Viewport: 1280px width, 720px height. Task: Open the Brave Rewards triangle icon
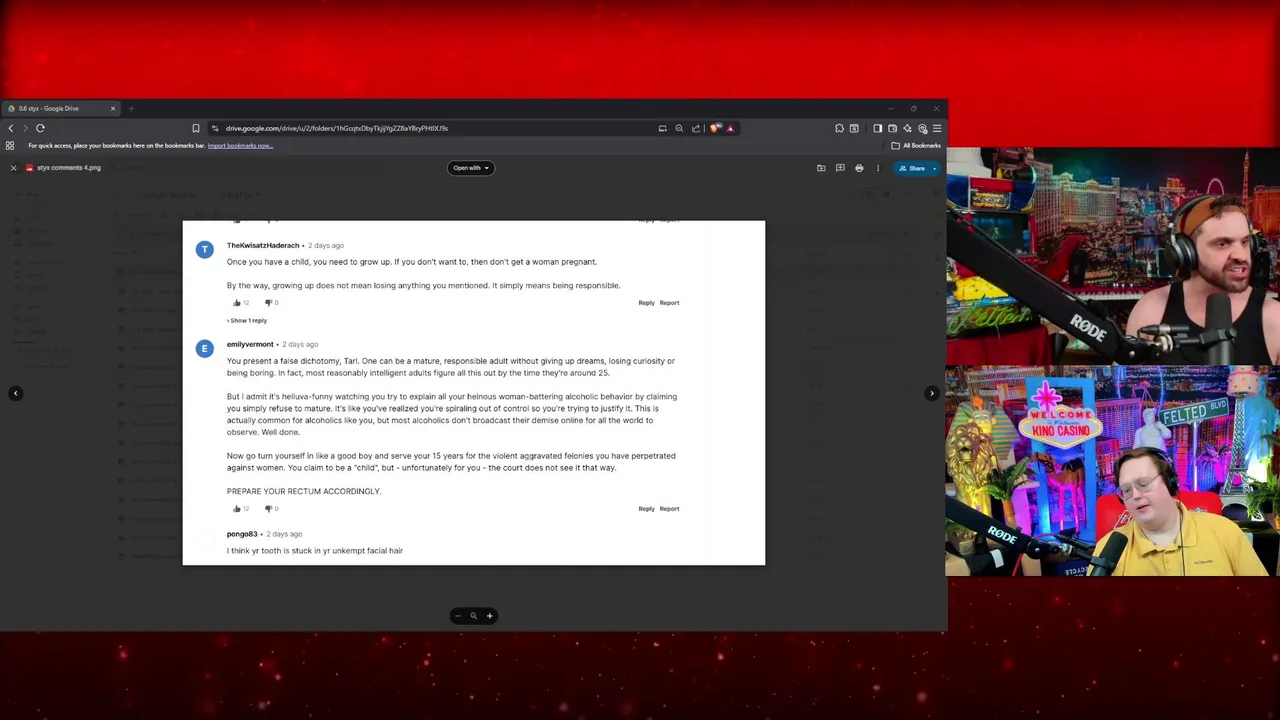pos(730,128)
